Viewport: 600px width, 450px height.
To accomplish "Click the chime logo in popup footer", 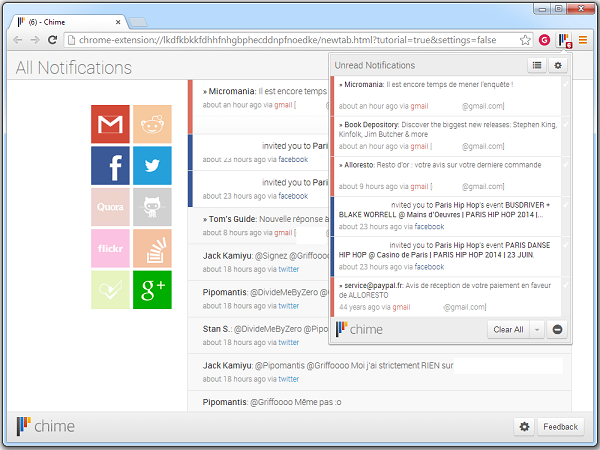I will 359,329.
